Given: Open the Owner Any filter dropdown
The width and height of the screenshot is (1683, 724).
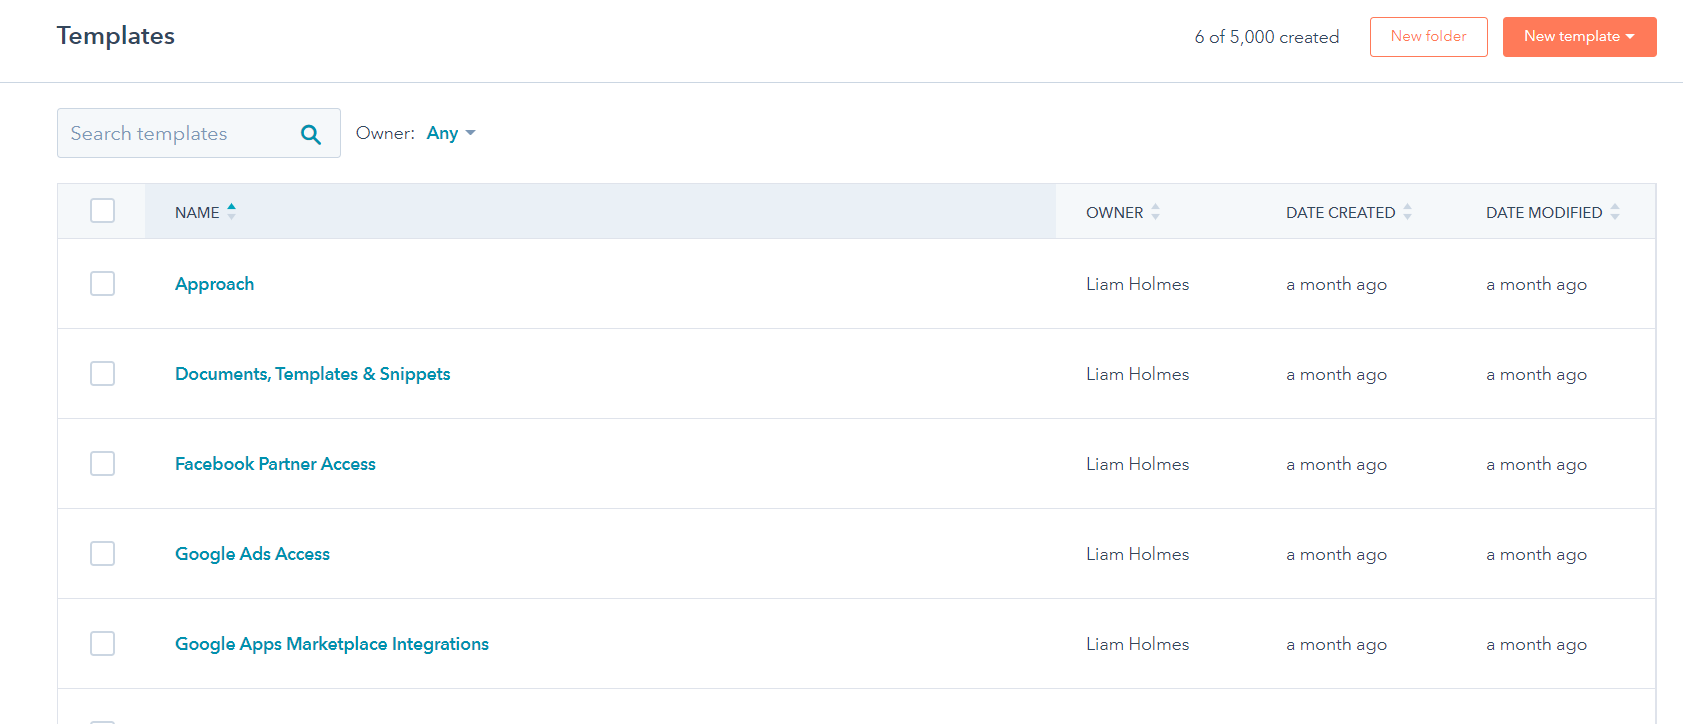Looking at the screenshot, I should 450,133.
